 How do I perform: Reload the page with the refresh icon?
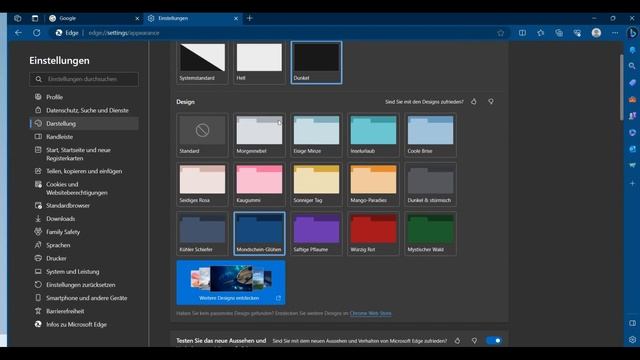37,33
